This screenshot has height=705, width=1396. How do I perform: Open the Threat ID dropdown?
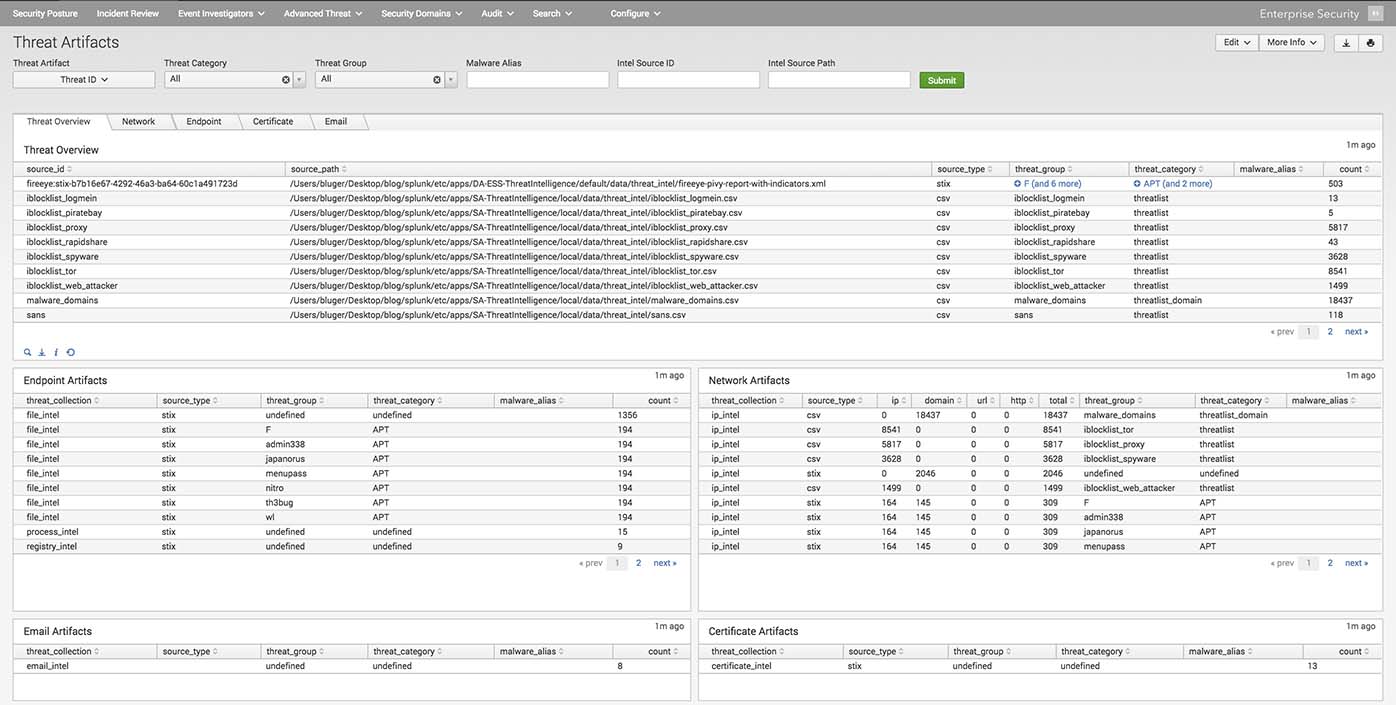84,79
